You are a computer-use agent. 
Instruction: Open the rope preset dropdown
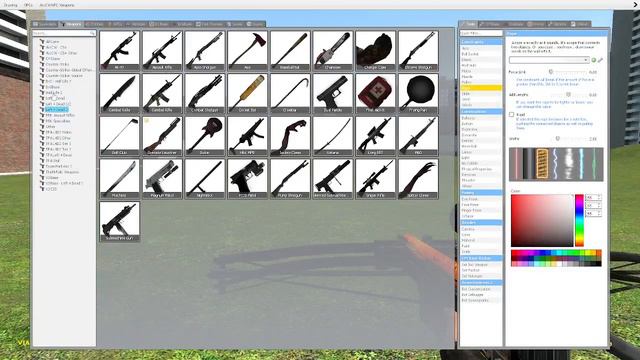(x=549, y=60)
